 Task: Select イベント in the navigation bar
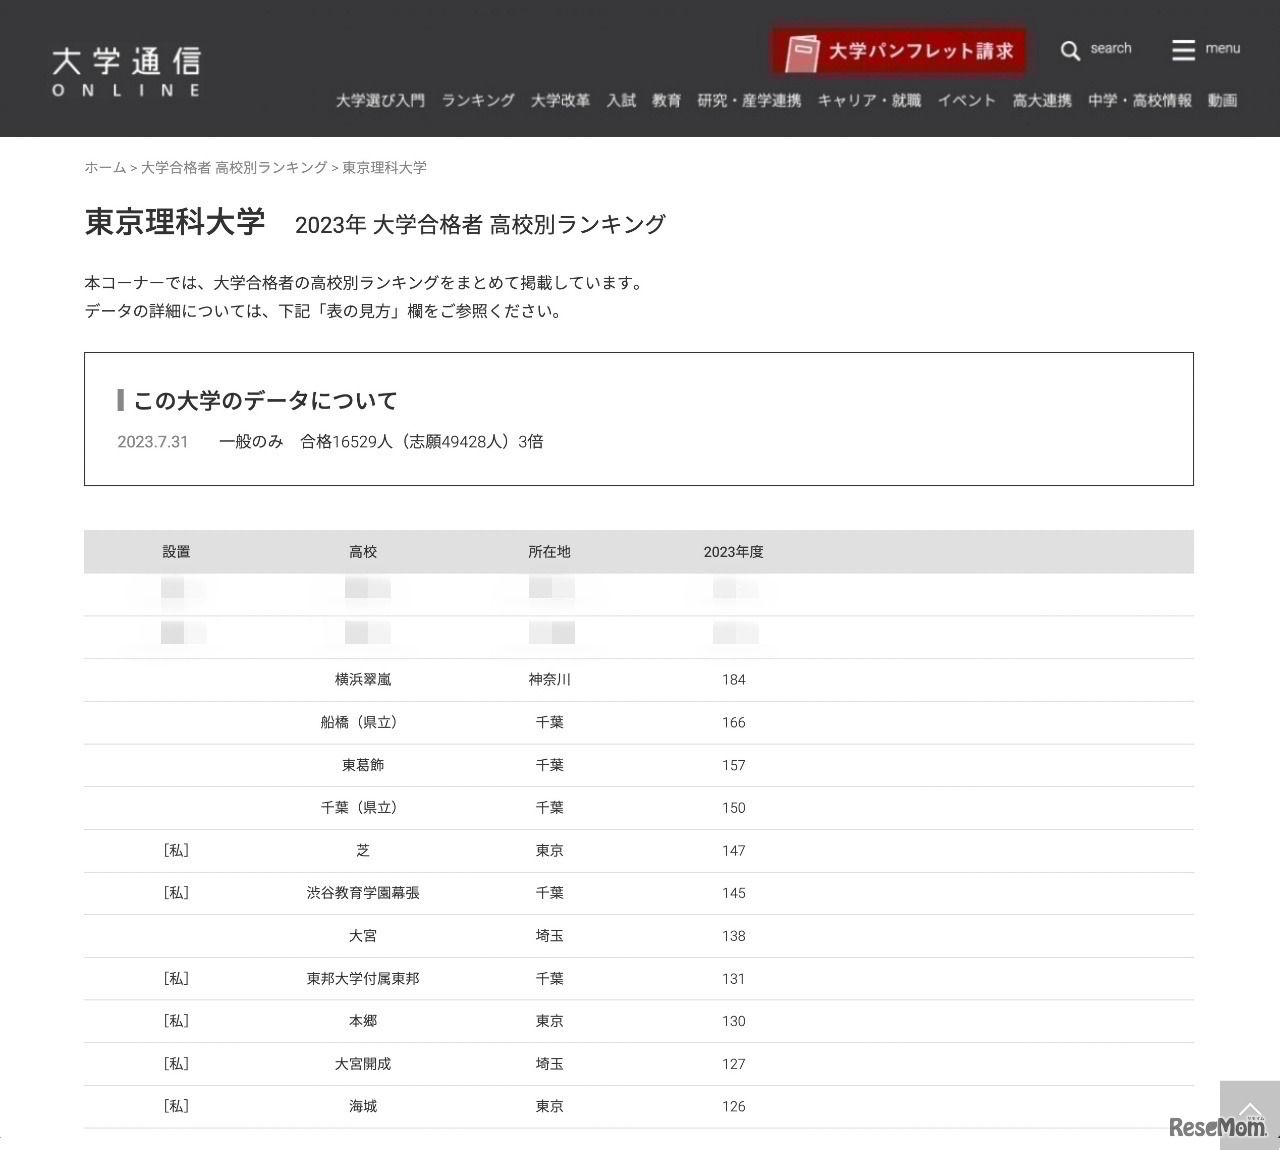point(966,100)
